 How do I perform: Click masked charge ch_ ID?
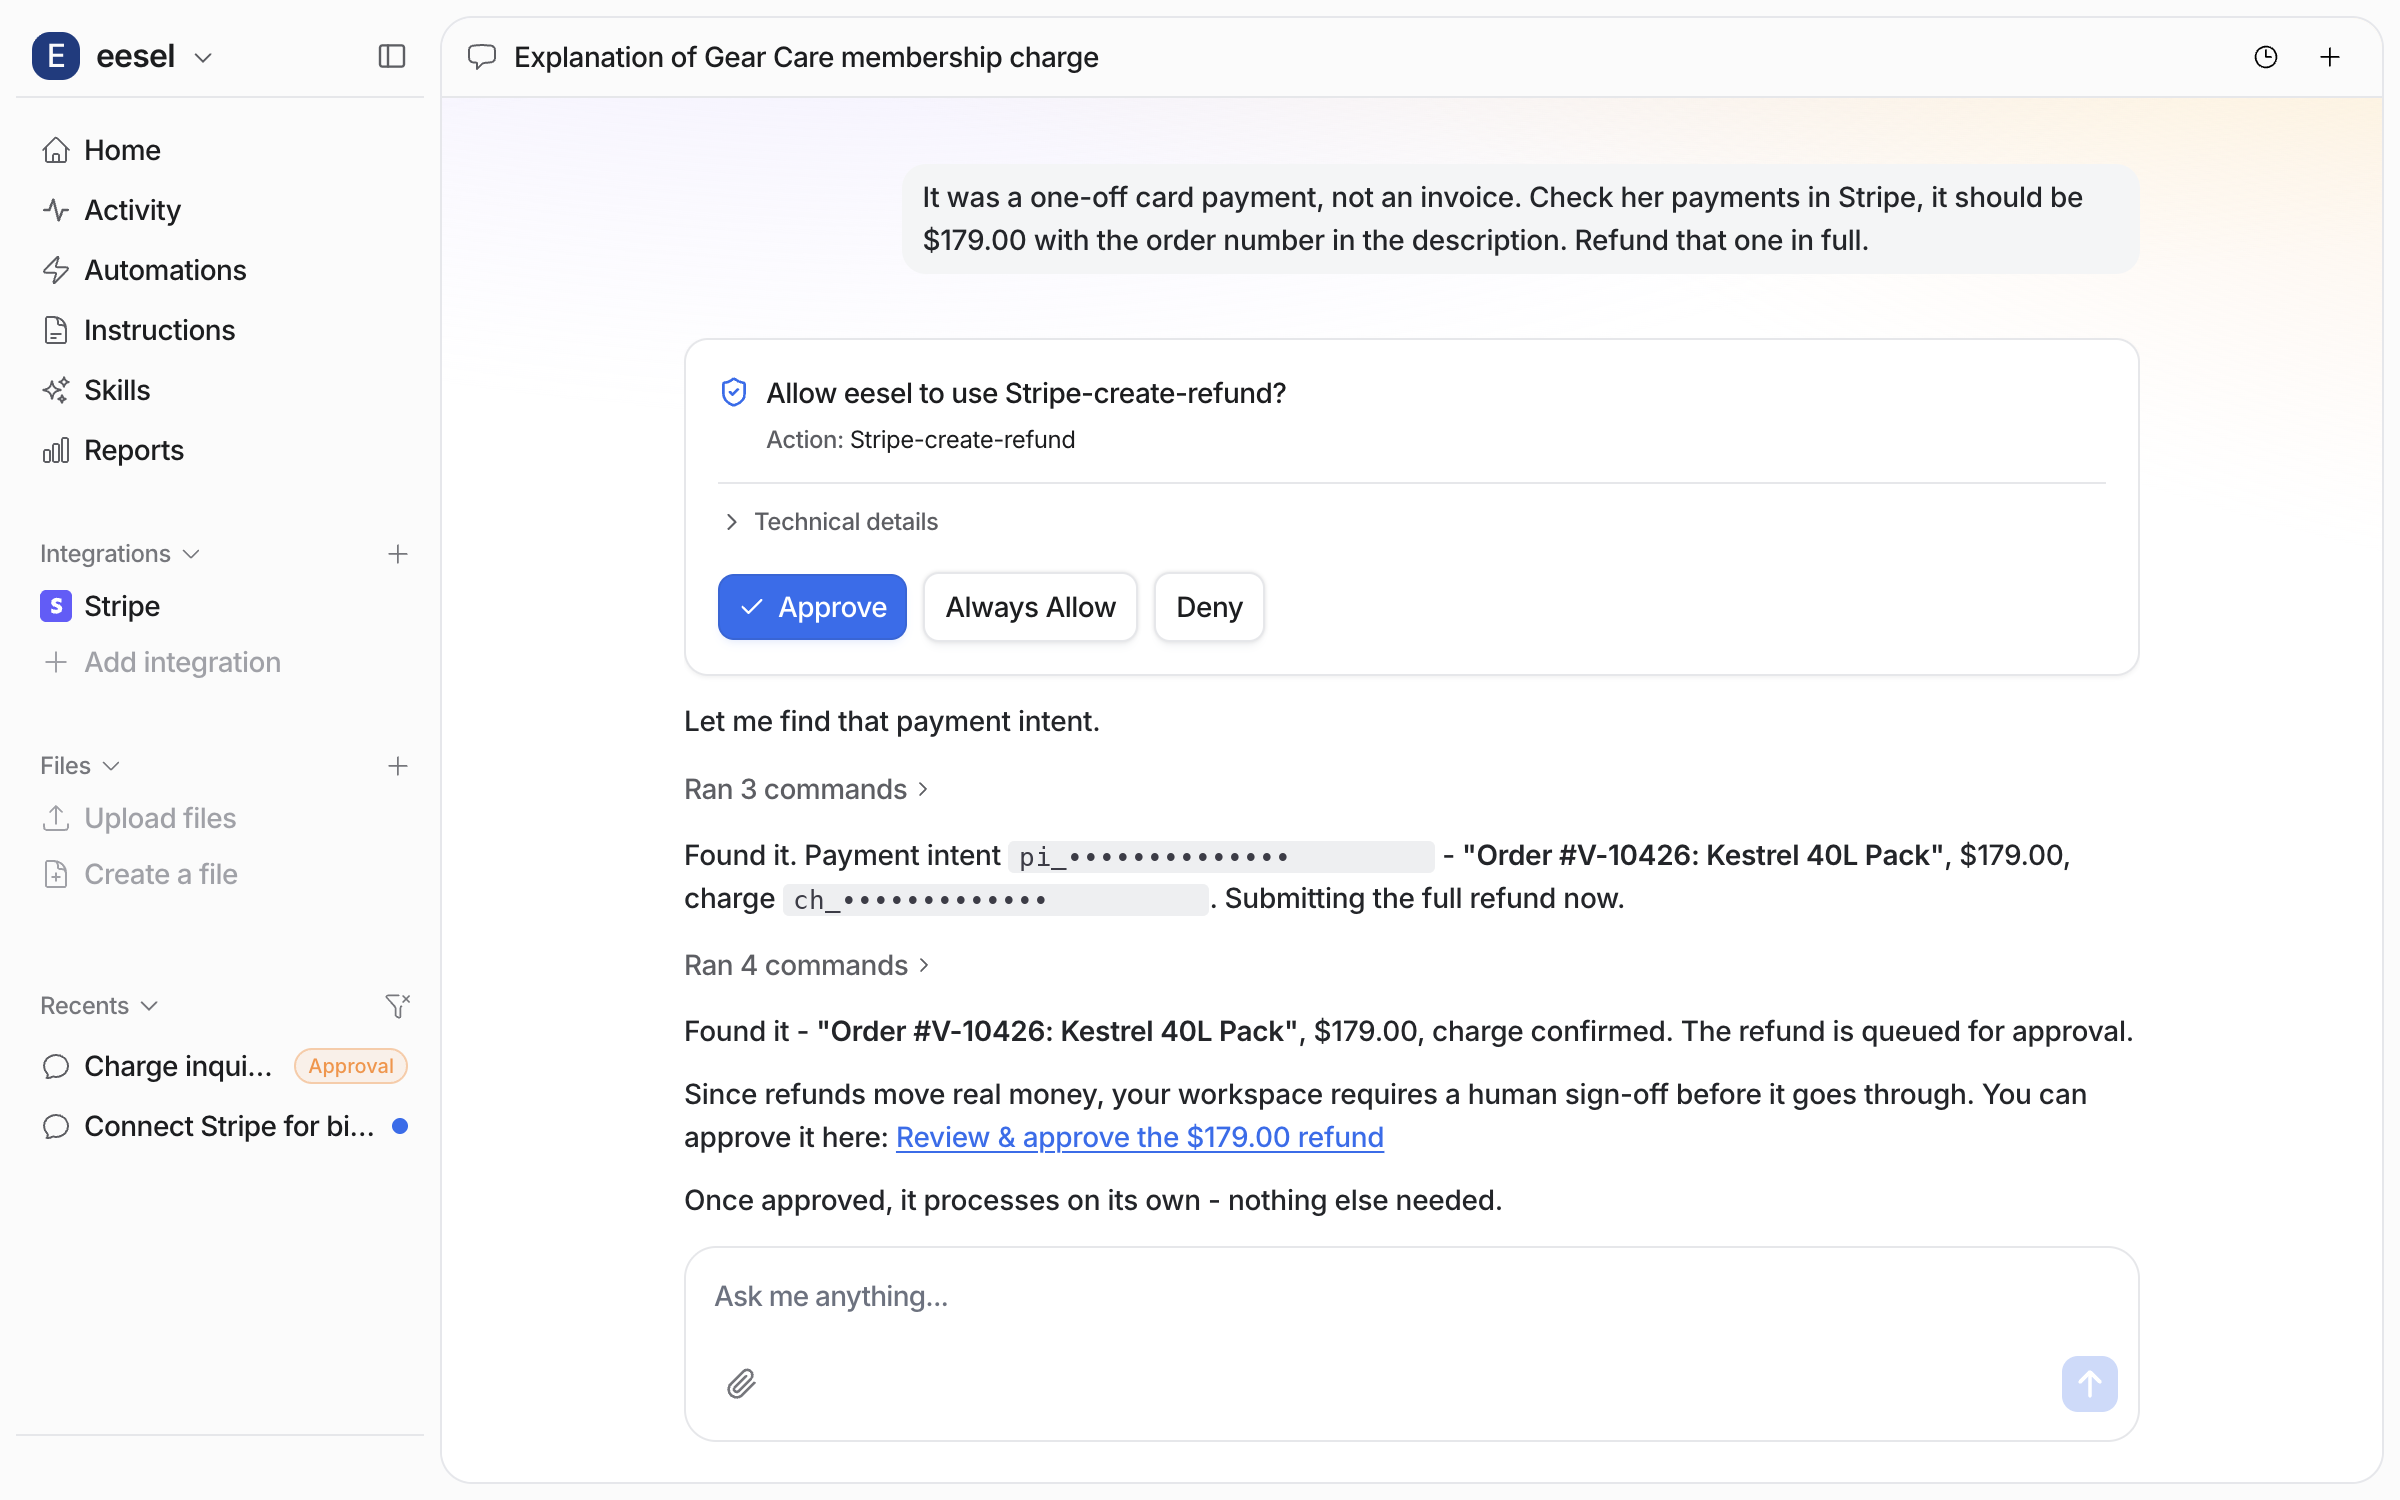click(x=996, y=899)
